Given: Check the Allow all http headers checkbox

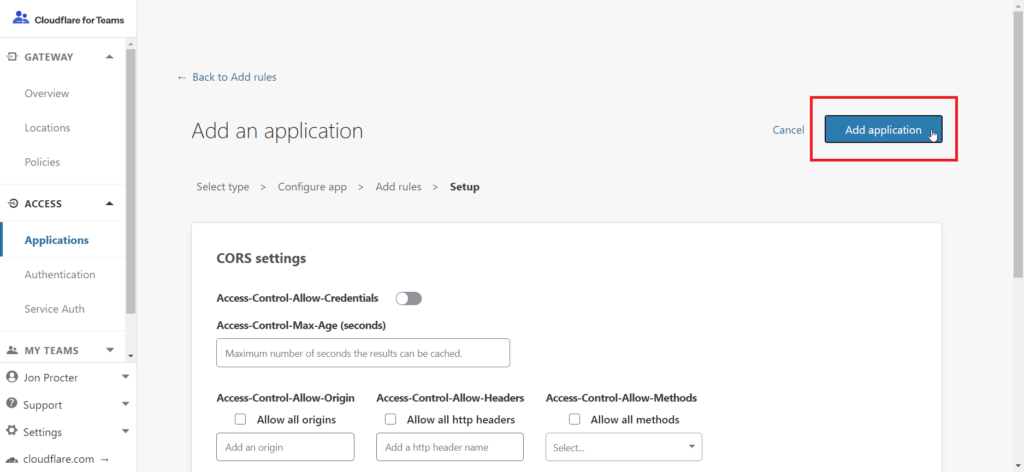Looking at the screenshot, I should coord(391,419).
